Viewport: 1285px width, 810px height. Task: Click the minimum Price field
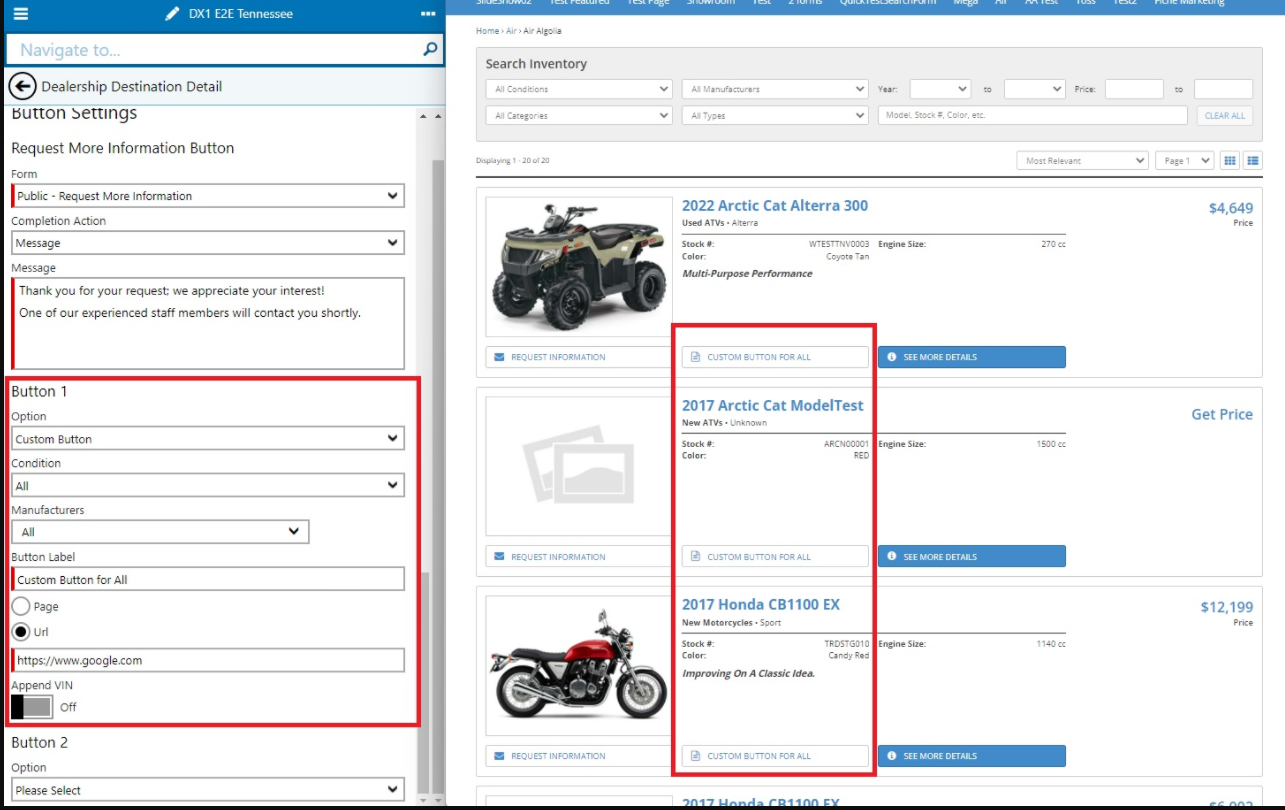click(1134, 89)
